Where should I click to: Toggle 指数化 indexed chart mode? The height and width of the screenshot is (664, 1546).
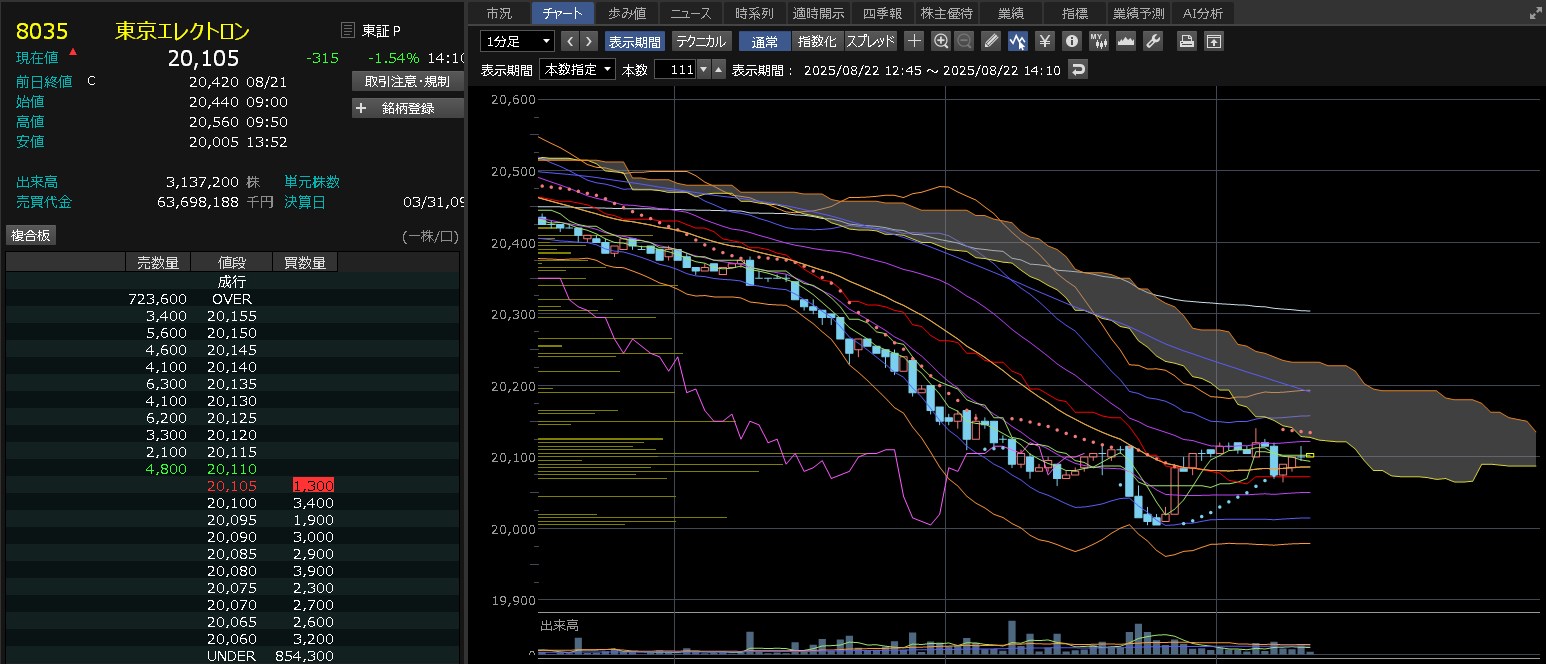pos(817,41)
